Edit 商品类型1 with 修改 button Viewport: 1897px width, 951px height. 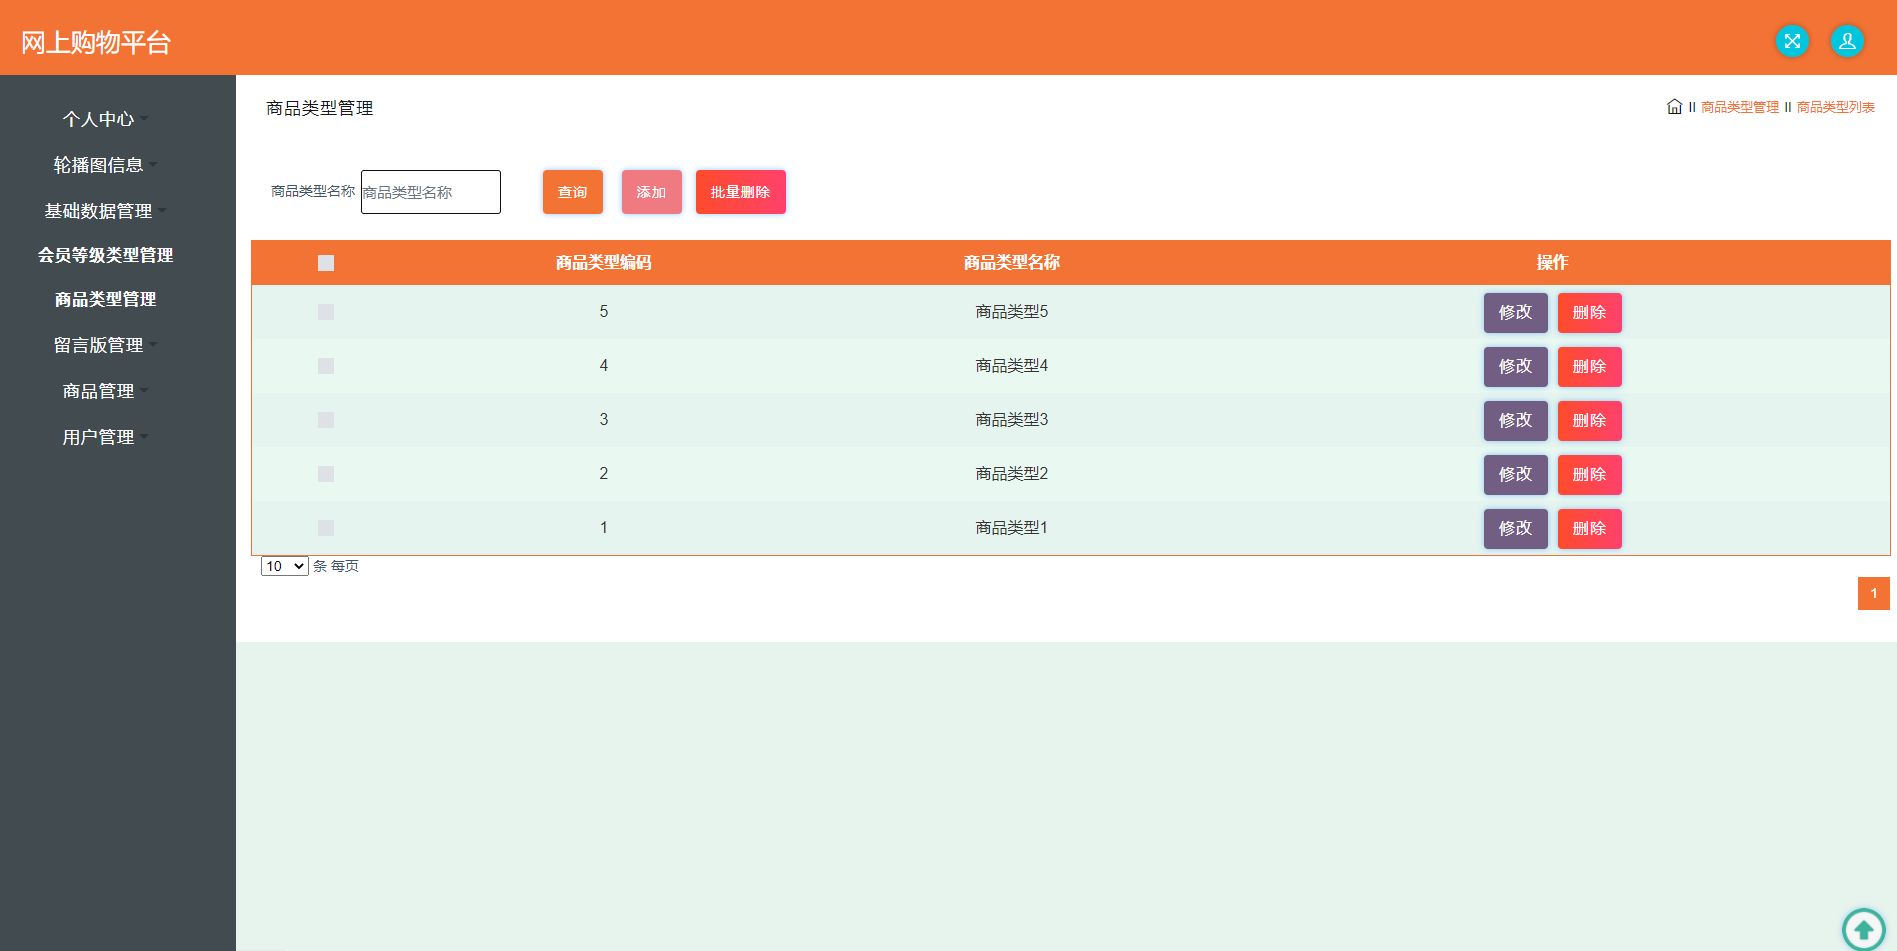(1515, 528)
